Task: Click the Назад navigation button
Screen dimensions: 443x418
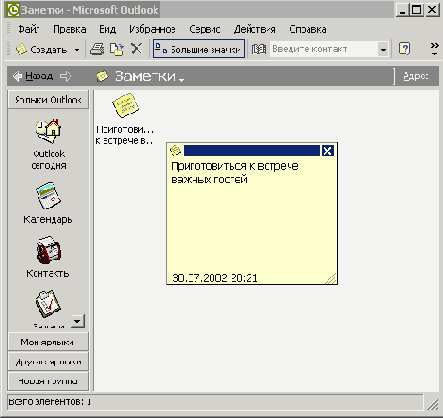Action: coord(33,76)
